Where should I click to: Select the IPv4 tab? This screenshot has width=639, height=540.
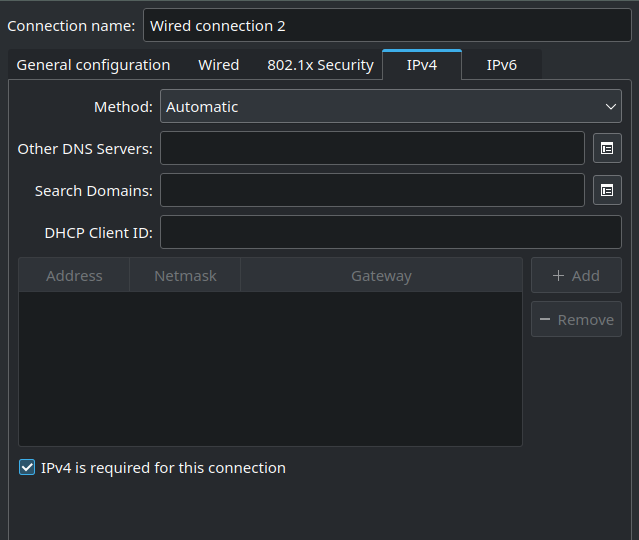coord(422,65)
